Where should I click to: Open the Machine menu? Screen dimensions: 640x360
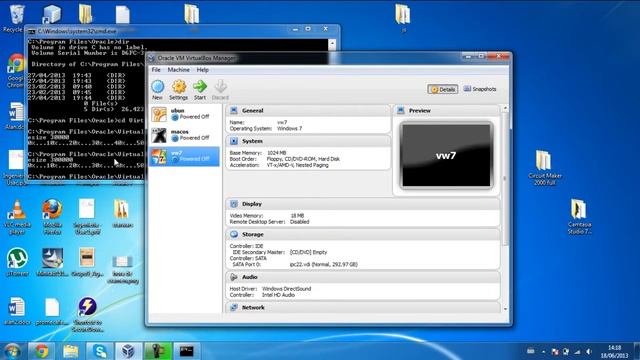click(178, 70)
